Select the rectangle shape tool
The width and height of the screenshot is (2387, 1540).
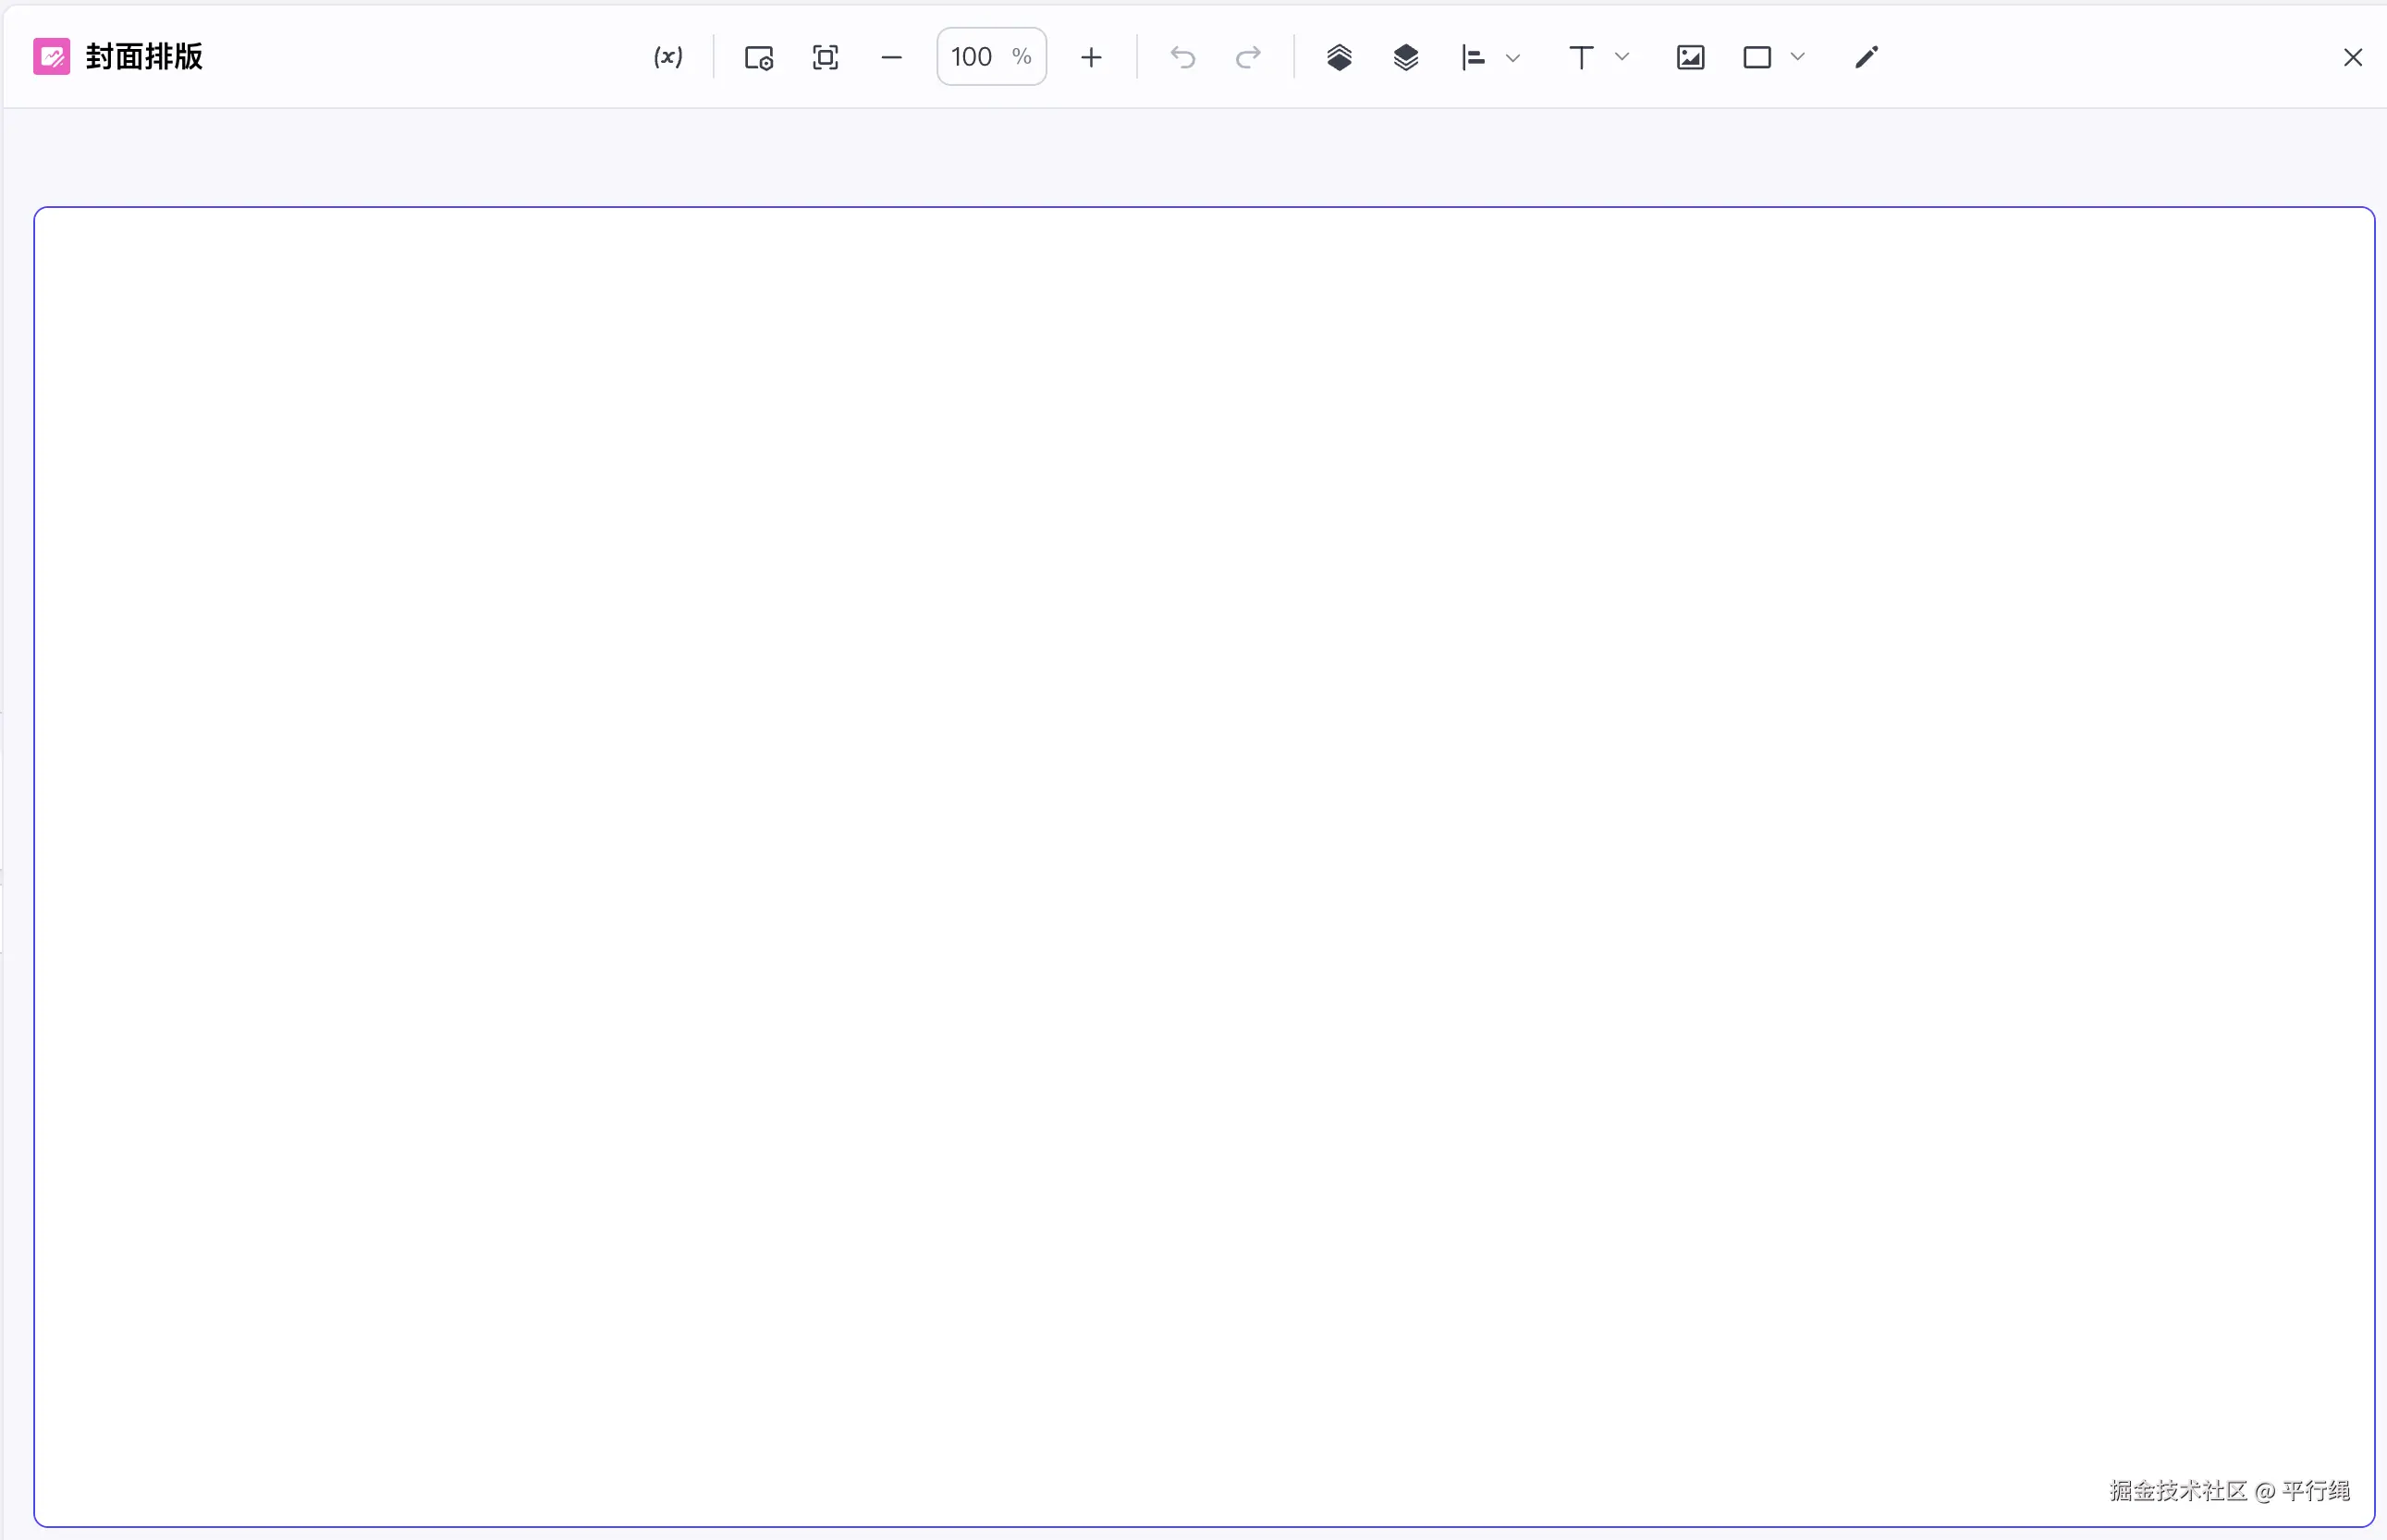click(x=1757, y=57)
